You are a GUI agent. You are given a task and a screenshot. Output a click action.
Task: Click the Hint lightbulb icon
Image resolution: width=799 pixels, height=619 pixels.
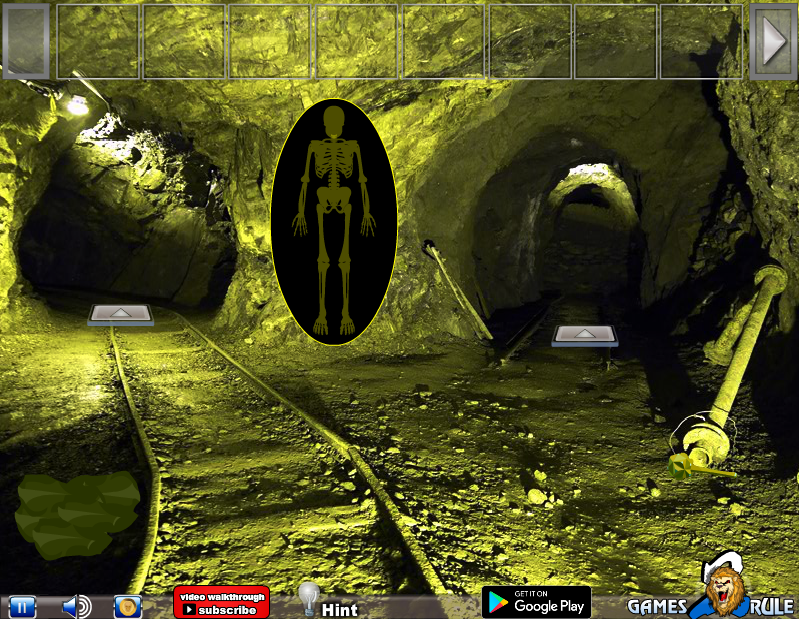(309, 599)
